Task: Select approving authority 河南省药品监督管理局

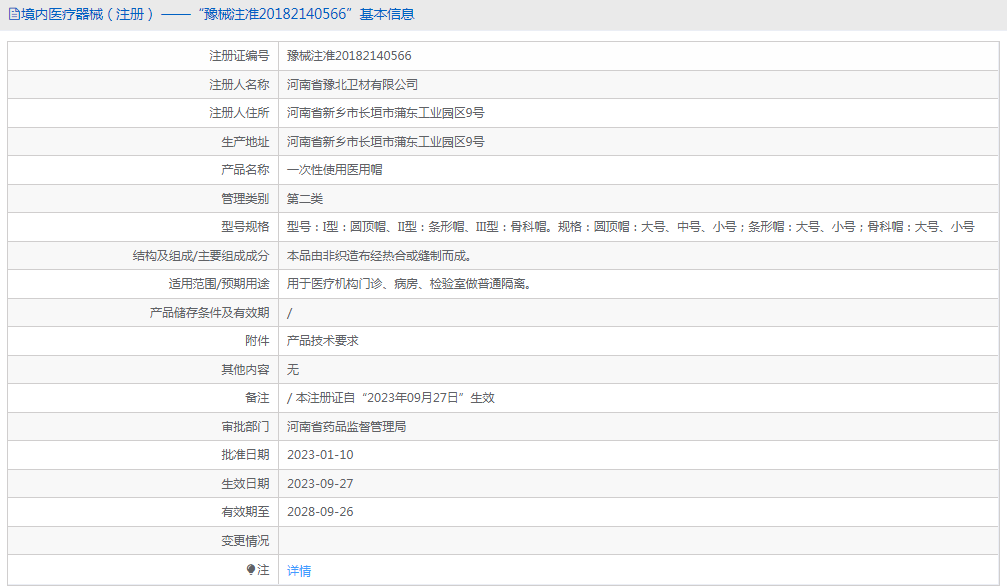Action: [346, 427]
